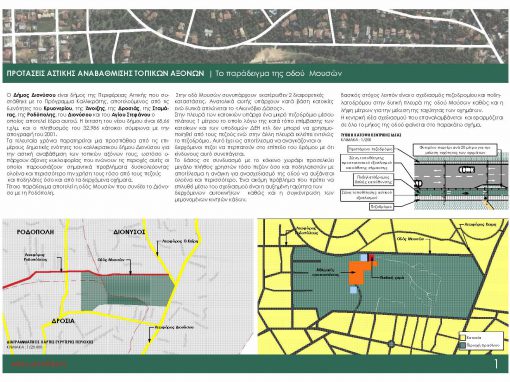510x382 pixels.
Task: Click the 'Οδός Μουσών' label on the grey area map
Action: [111, 259]
